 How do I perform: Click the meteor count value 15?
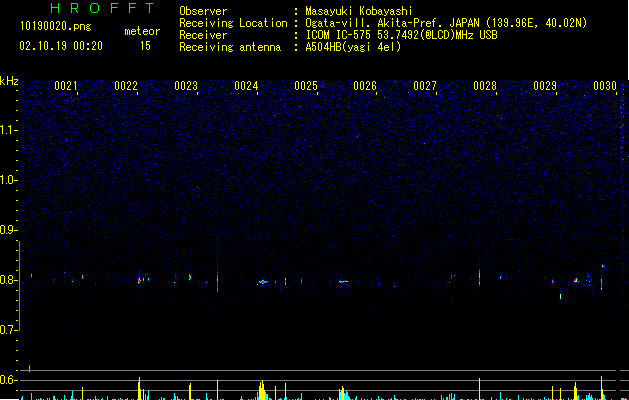point(145,46)
